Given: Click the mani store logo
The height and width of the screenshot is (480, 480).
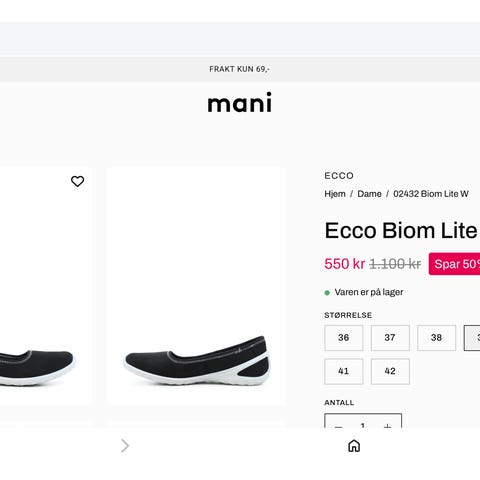Looking at the screenshot, I should (x=240, y=102).
